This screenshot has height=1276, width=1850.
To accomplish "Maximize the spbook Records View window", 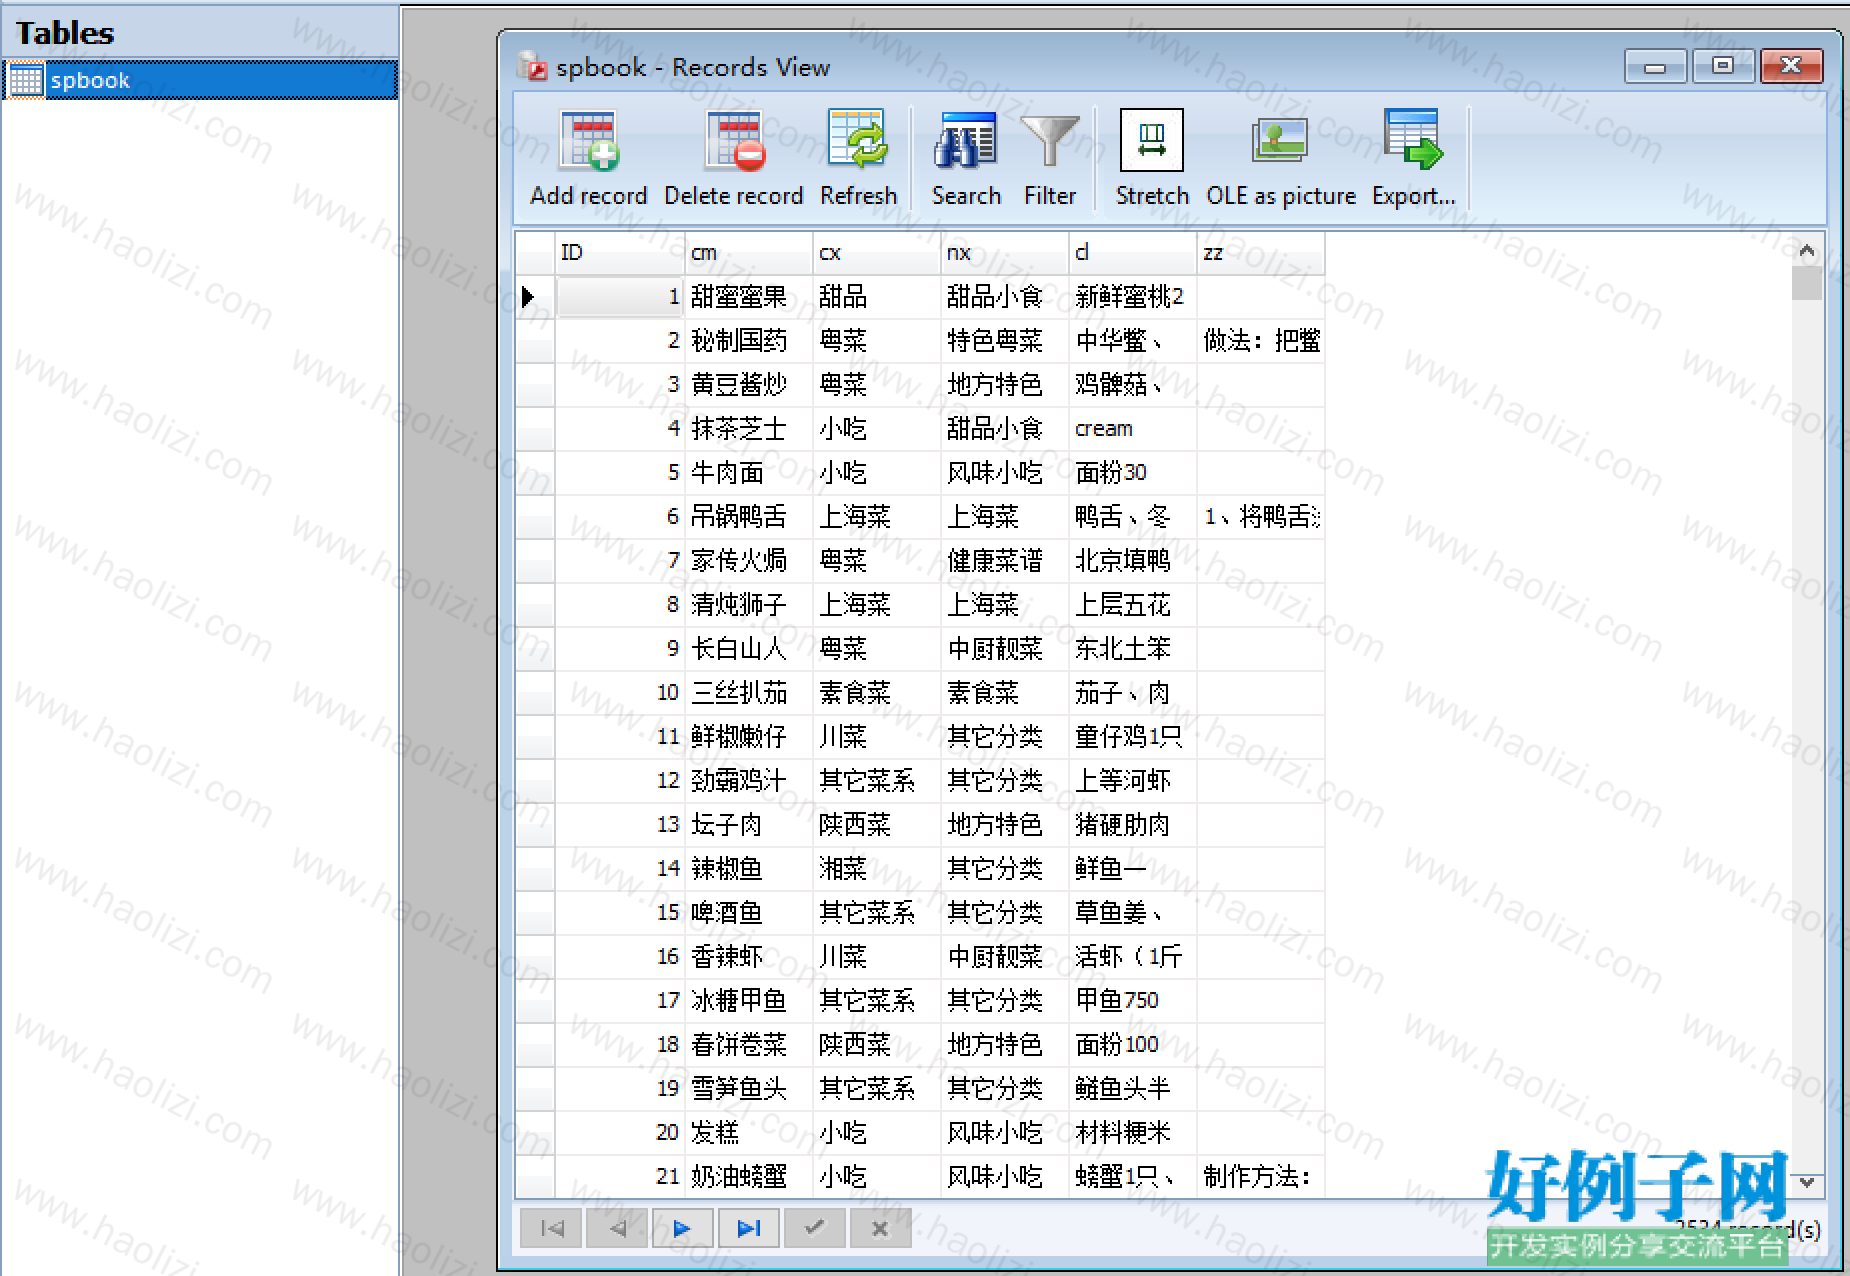I will point(1722,66).
